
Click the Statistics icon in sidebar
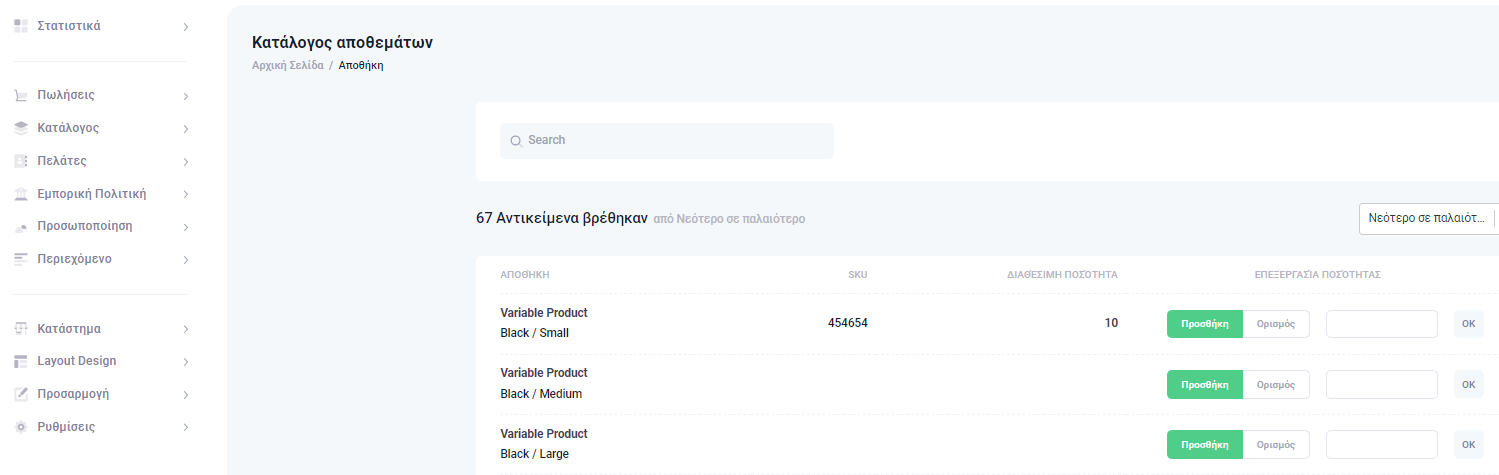(x=21, y=26)
